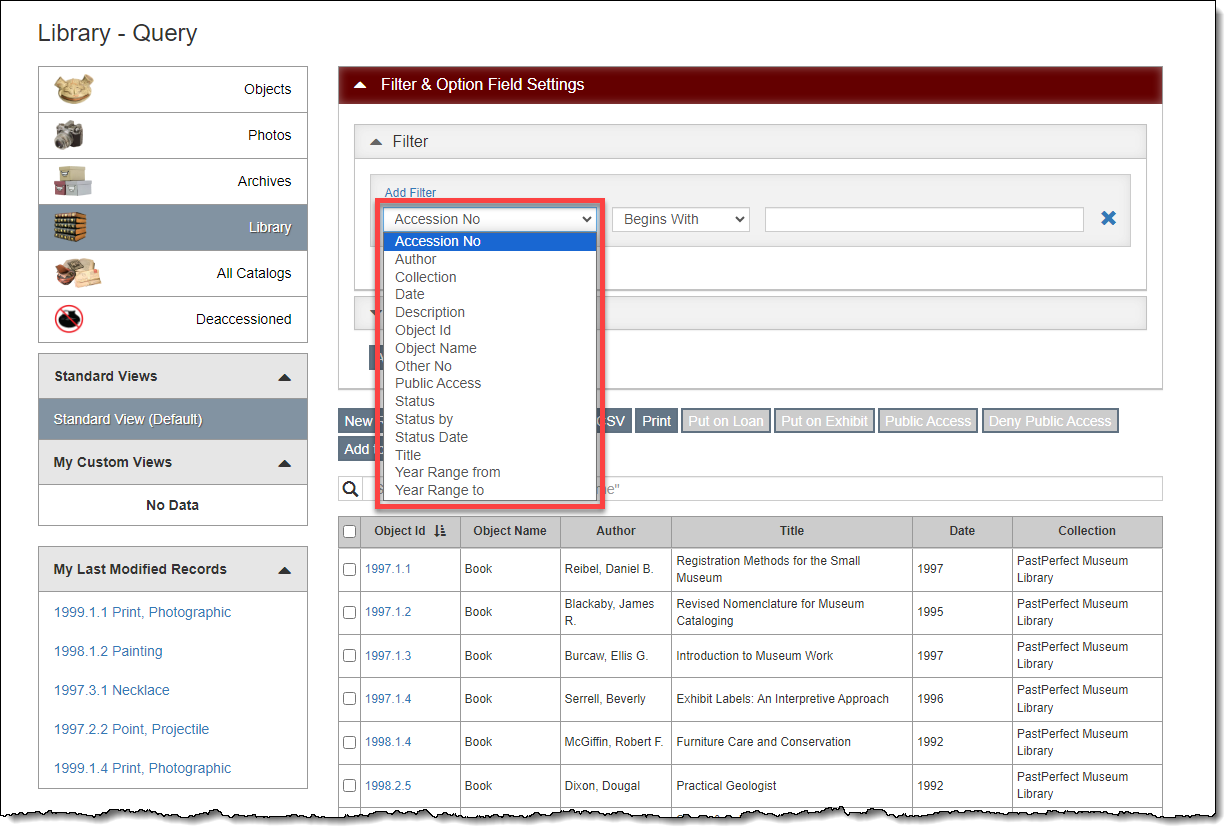Select checkbox for record 1998.1.4
The width and height of the screenshot is (1231, 833).
tap(350, 742)
